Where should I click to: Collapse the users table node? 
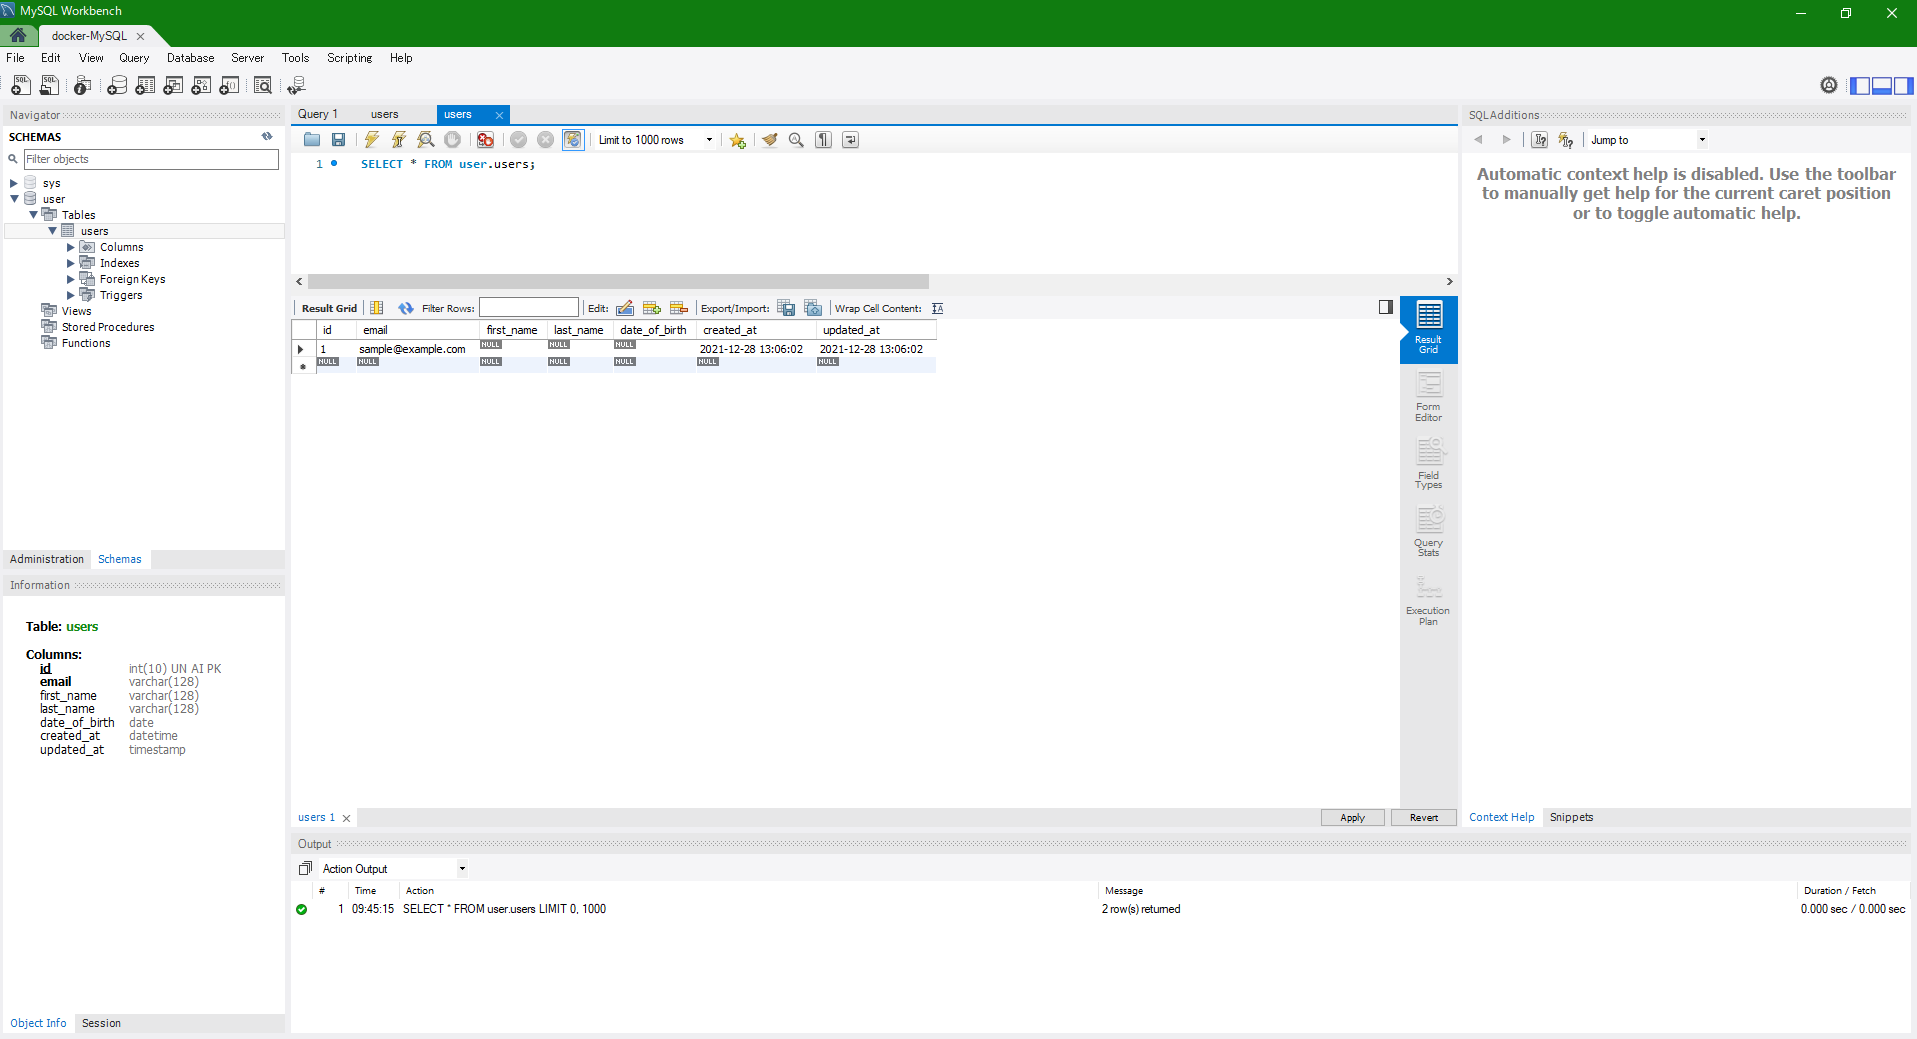pos(52,231)
